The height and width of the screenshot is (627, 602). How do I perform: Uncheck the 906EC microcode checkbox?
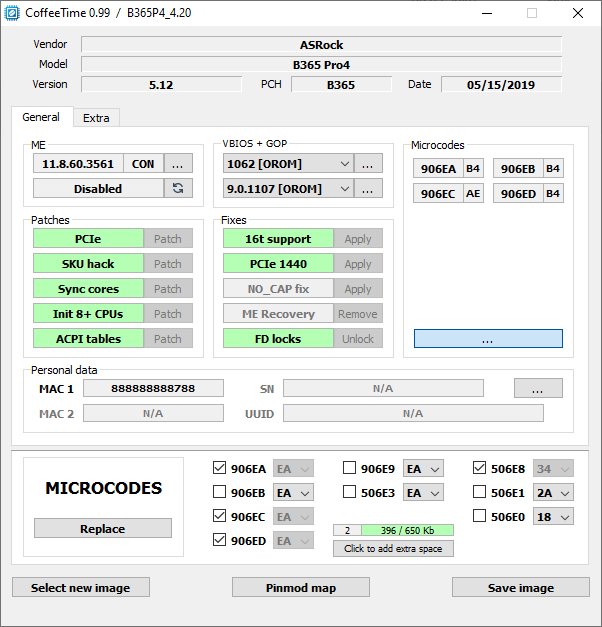pos(219,516)
